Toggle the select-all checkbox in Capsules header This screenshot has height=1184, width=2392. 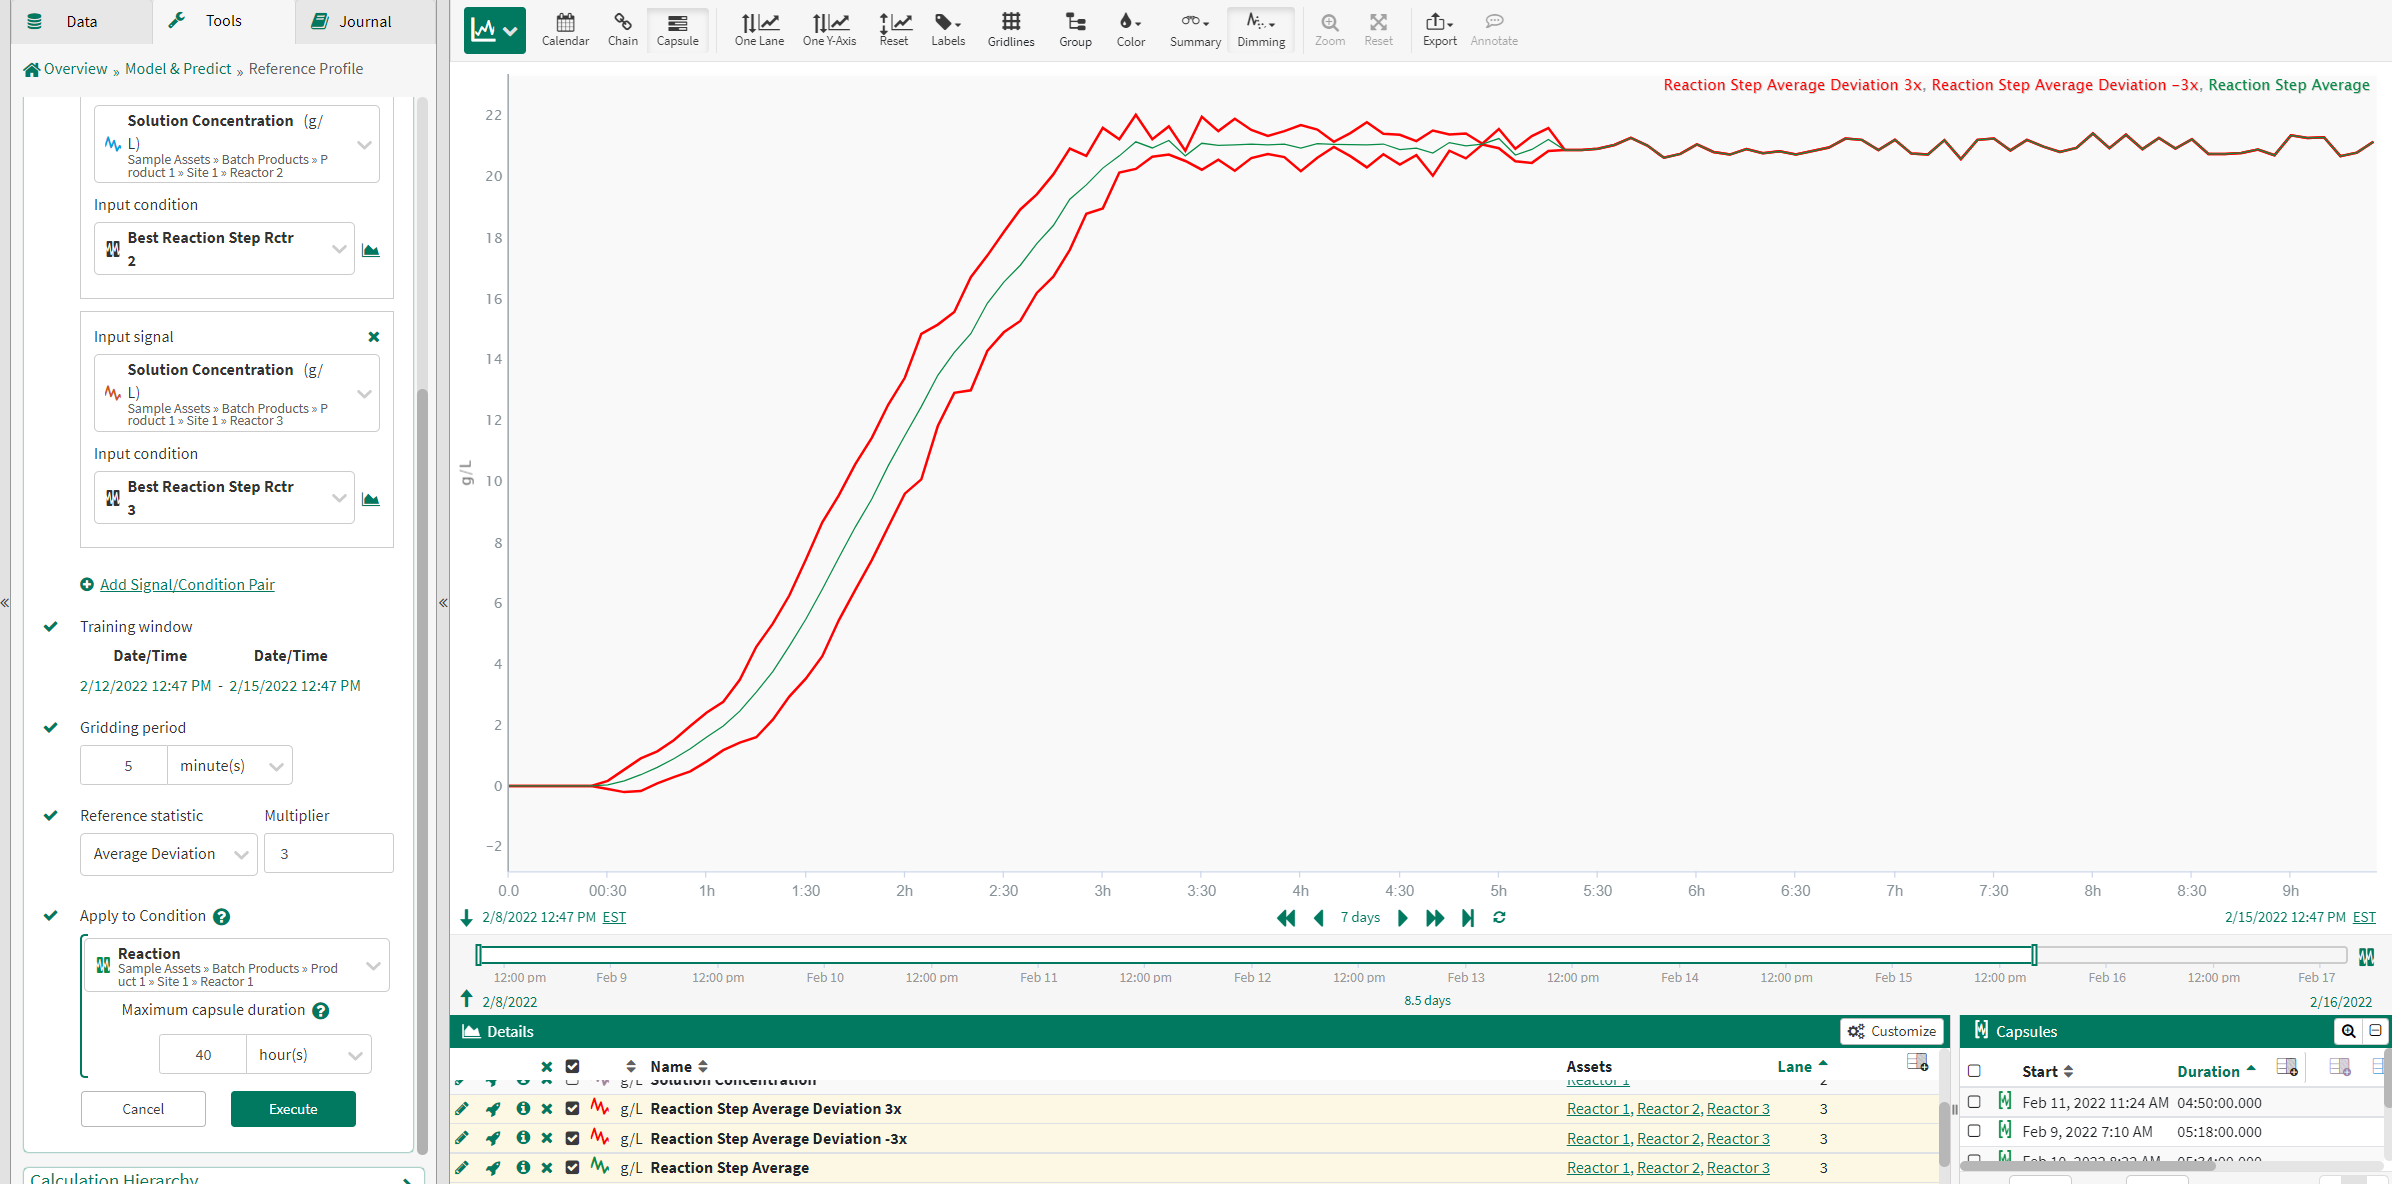tap(1974, 1071)
